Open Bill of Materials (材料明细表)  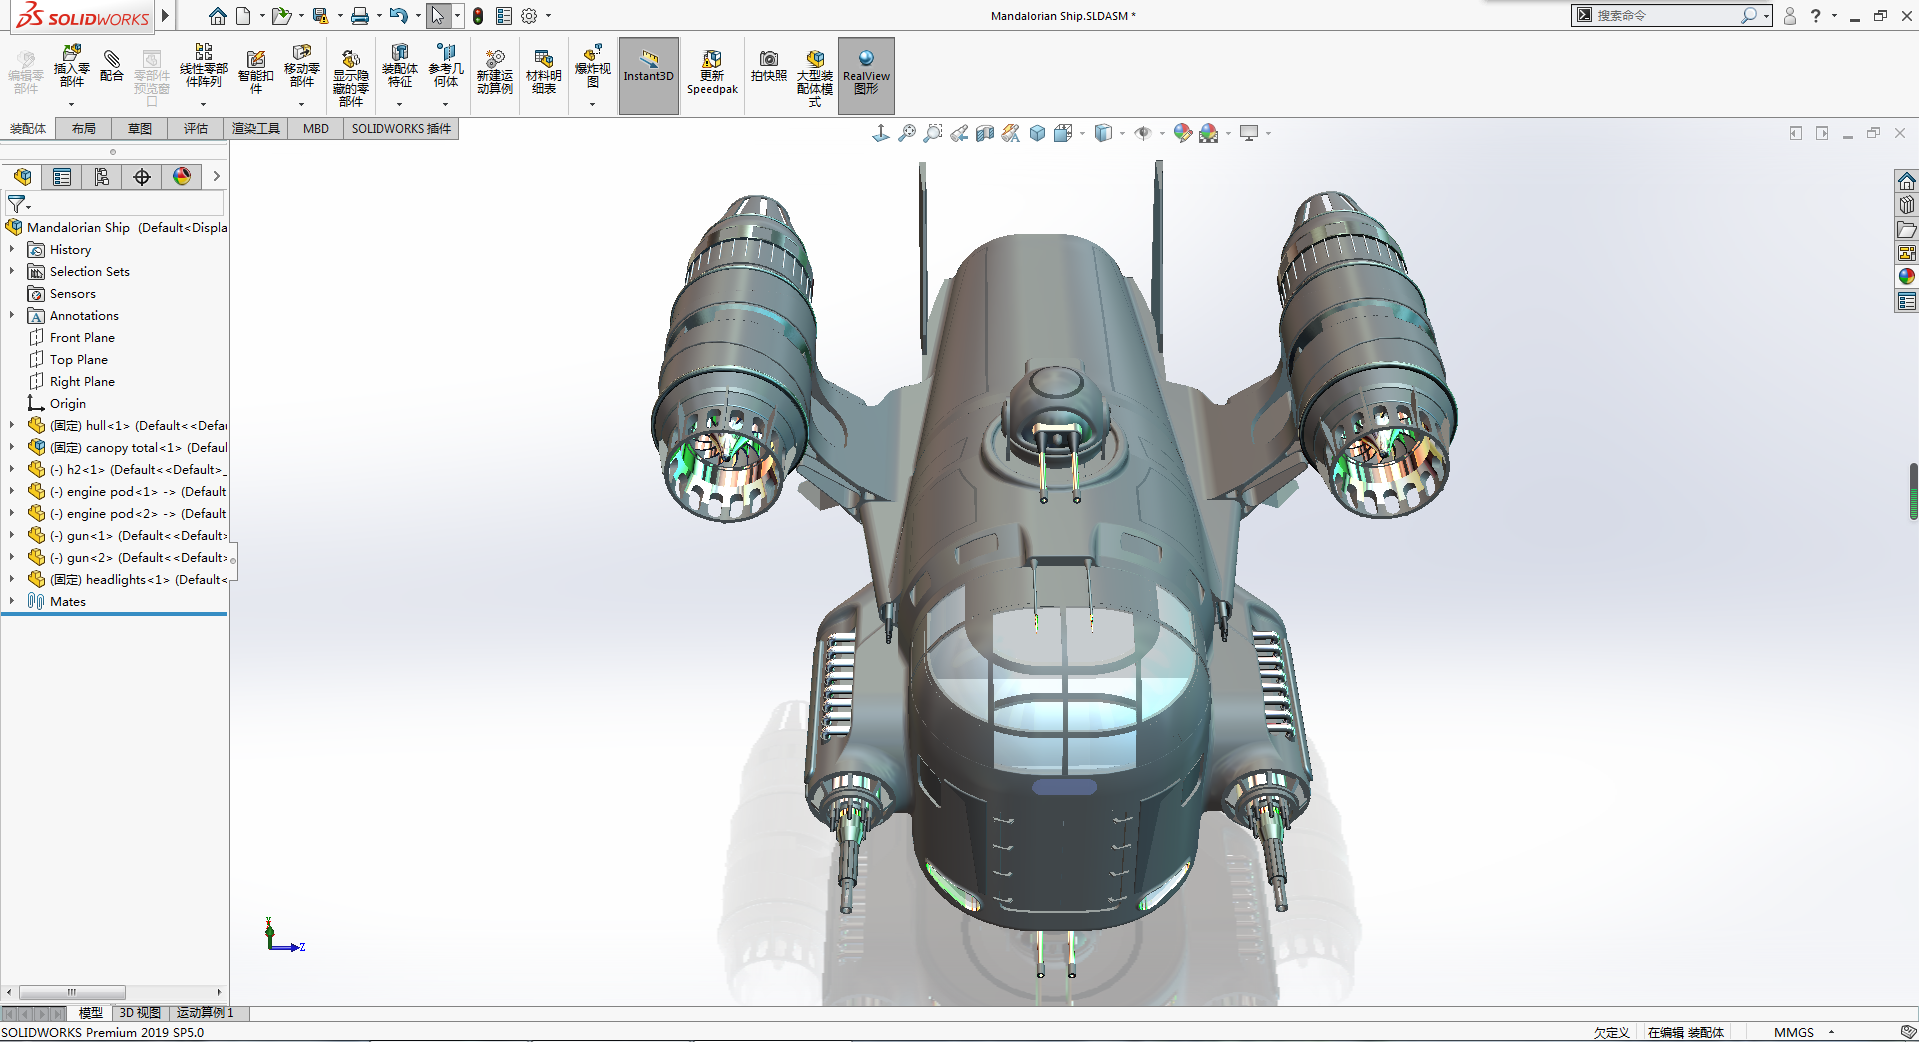click(544, 72)
